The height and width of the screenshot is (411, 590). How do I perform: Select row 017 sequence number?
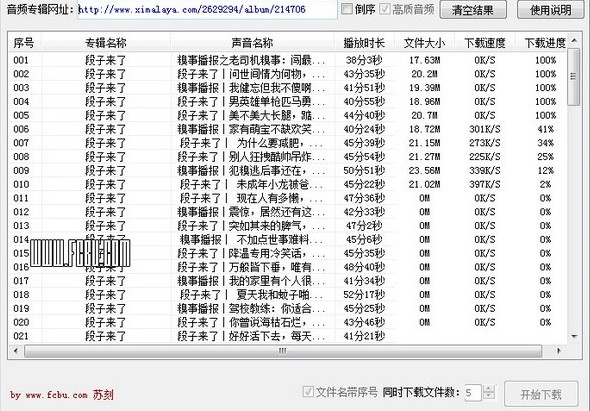[21, 281]
